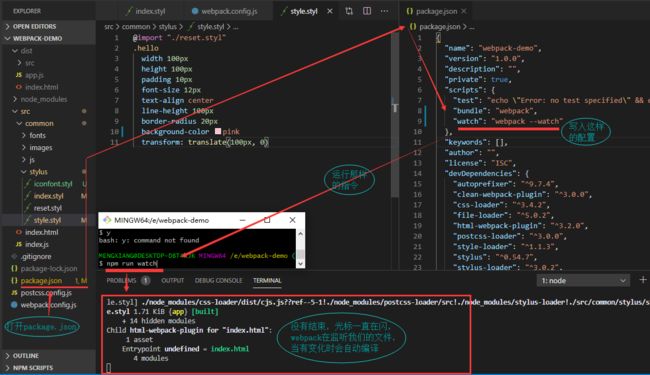Open app.js in the dist folder
This screenshot has height=375, width=650.
tap(34, 75)
